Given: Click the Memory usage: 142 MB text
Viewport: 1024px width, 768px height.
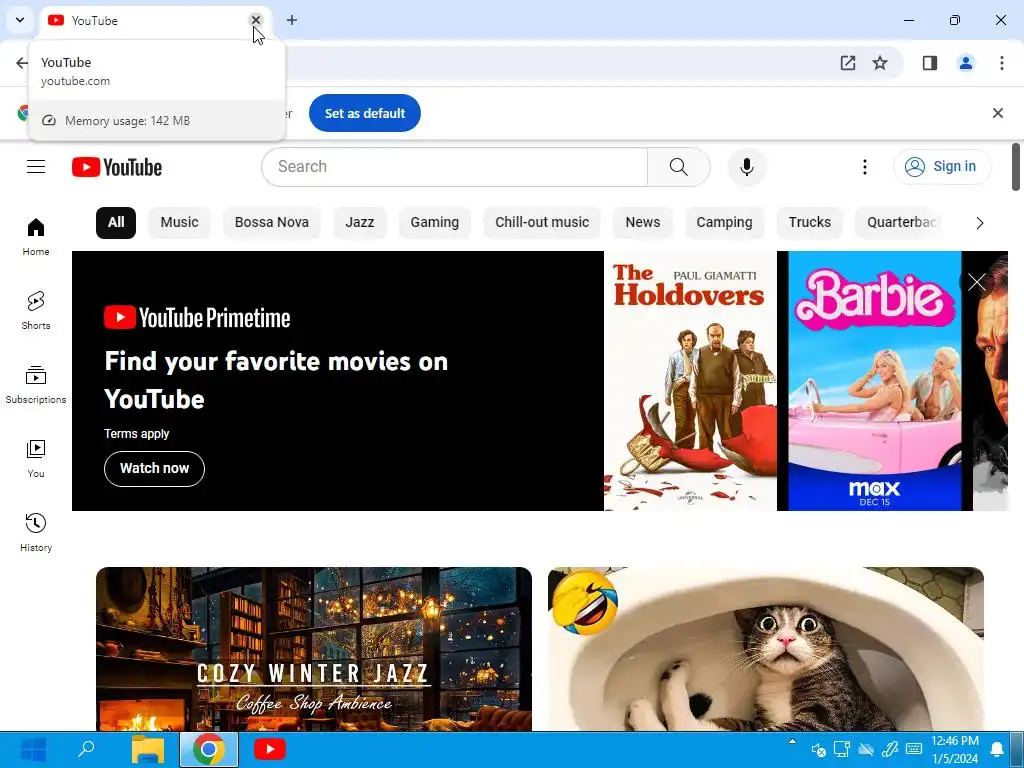Looking at the screenshot, I should coord(127,121).
